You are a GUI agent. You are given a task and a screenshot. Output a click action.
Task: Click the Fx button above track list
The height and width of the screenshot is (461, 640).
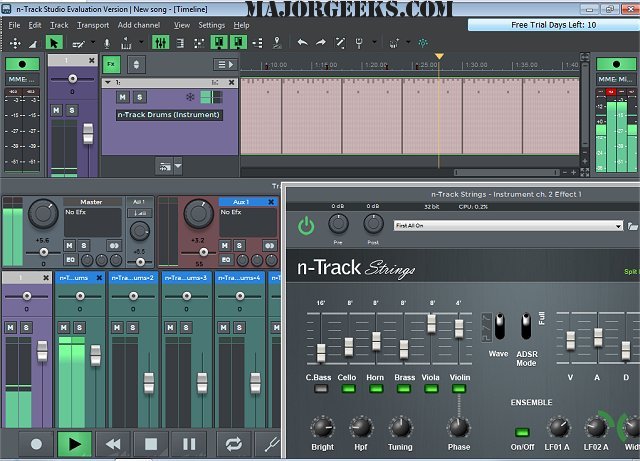110,63
